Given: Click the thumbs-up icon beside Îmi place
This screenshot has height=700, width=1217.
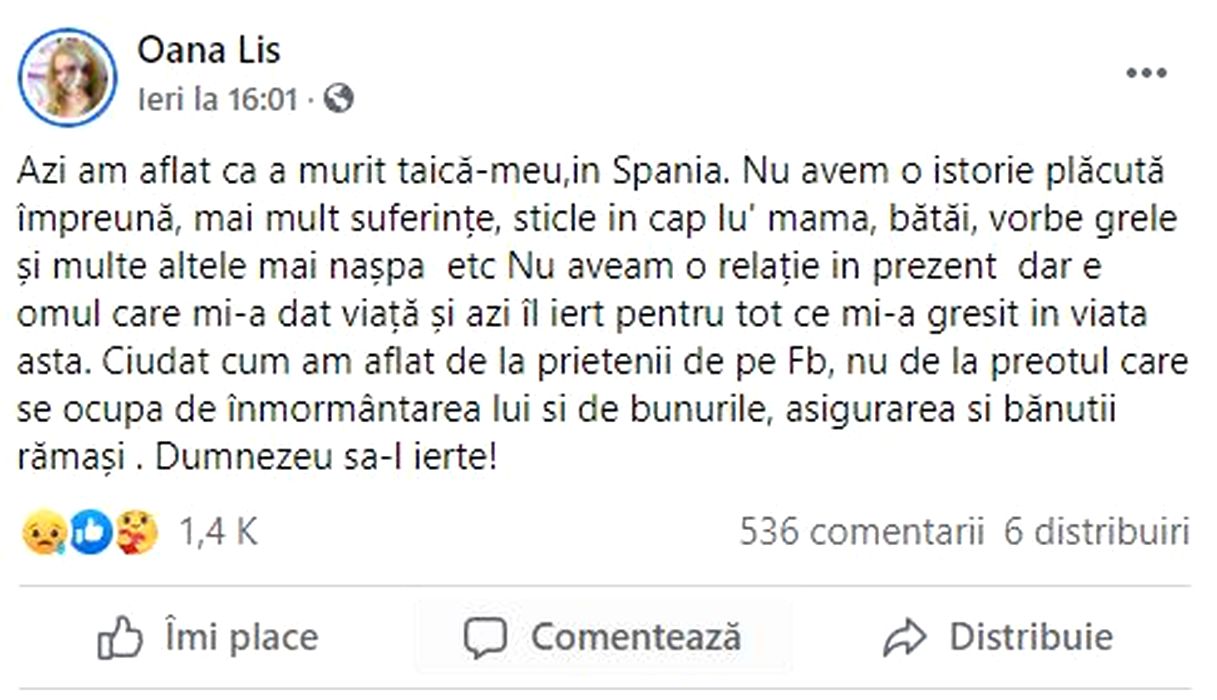Looking at the screenshot, I should 121,638.
